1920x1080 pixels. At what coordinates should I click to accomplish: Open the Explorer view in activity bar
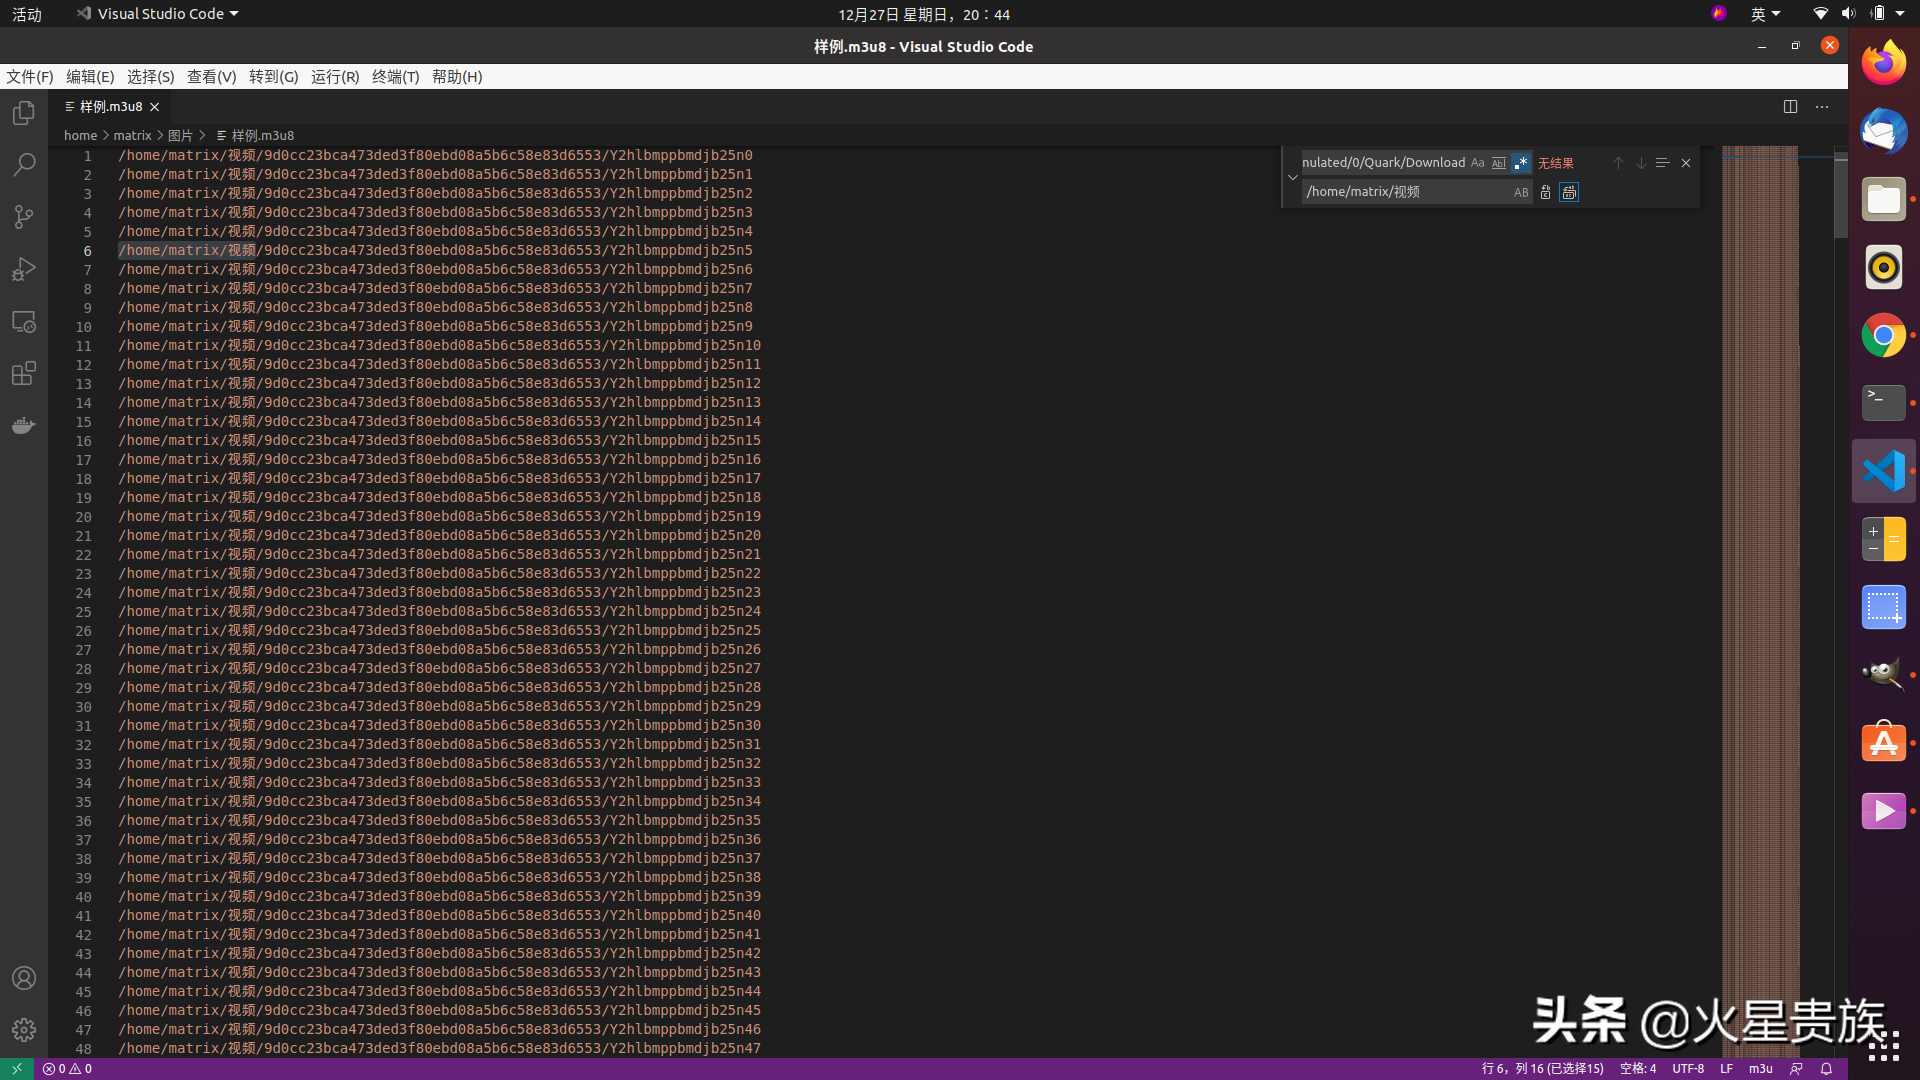[24, 113]
